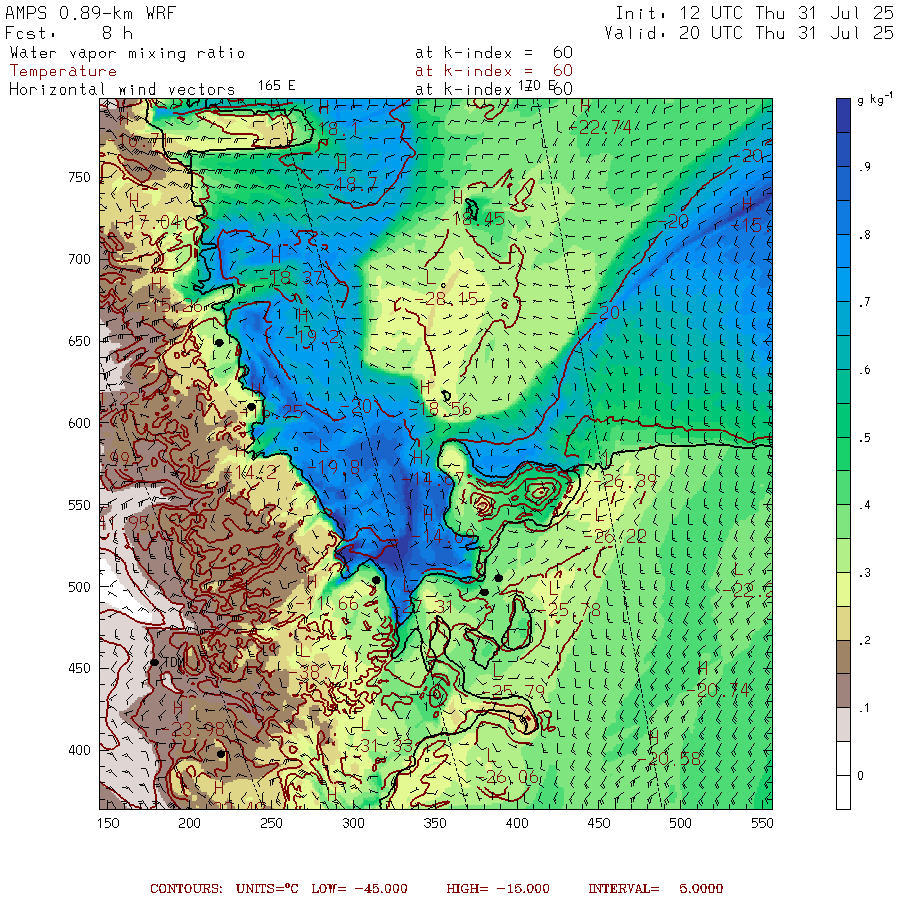Click the '-38.74' temperature low value

click(x=318, y=672)
